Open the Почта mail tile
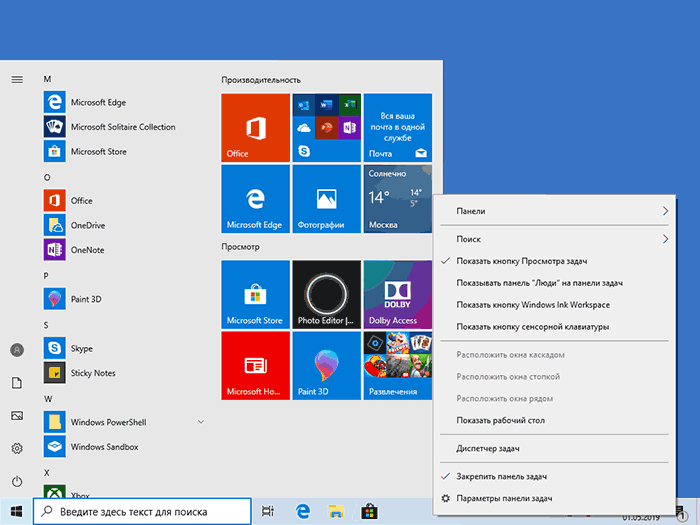This screenshot has height=525, width=700. point(398,128)
